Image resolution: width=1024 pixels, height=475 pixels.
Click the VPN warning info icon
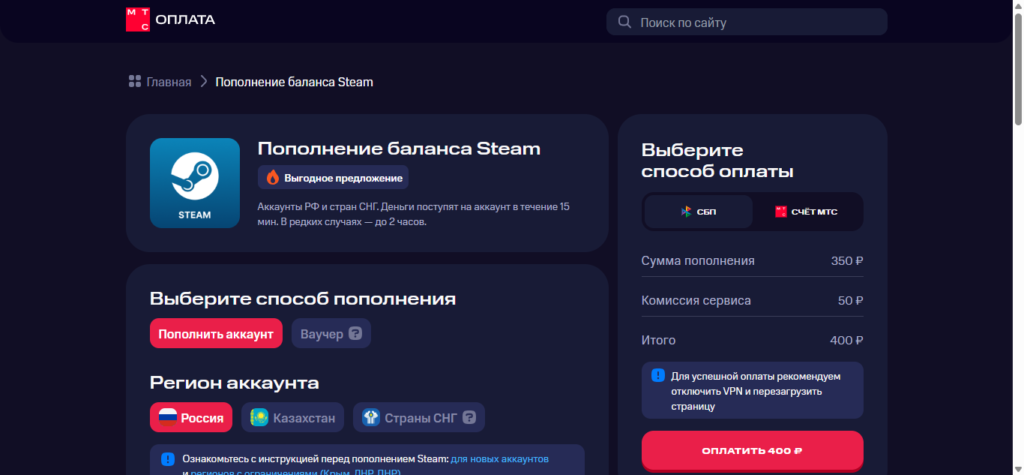click(658, 376)
